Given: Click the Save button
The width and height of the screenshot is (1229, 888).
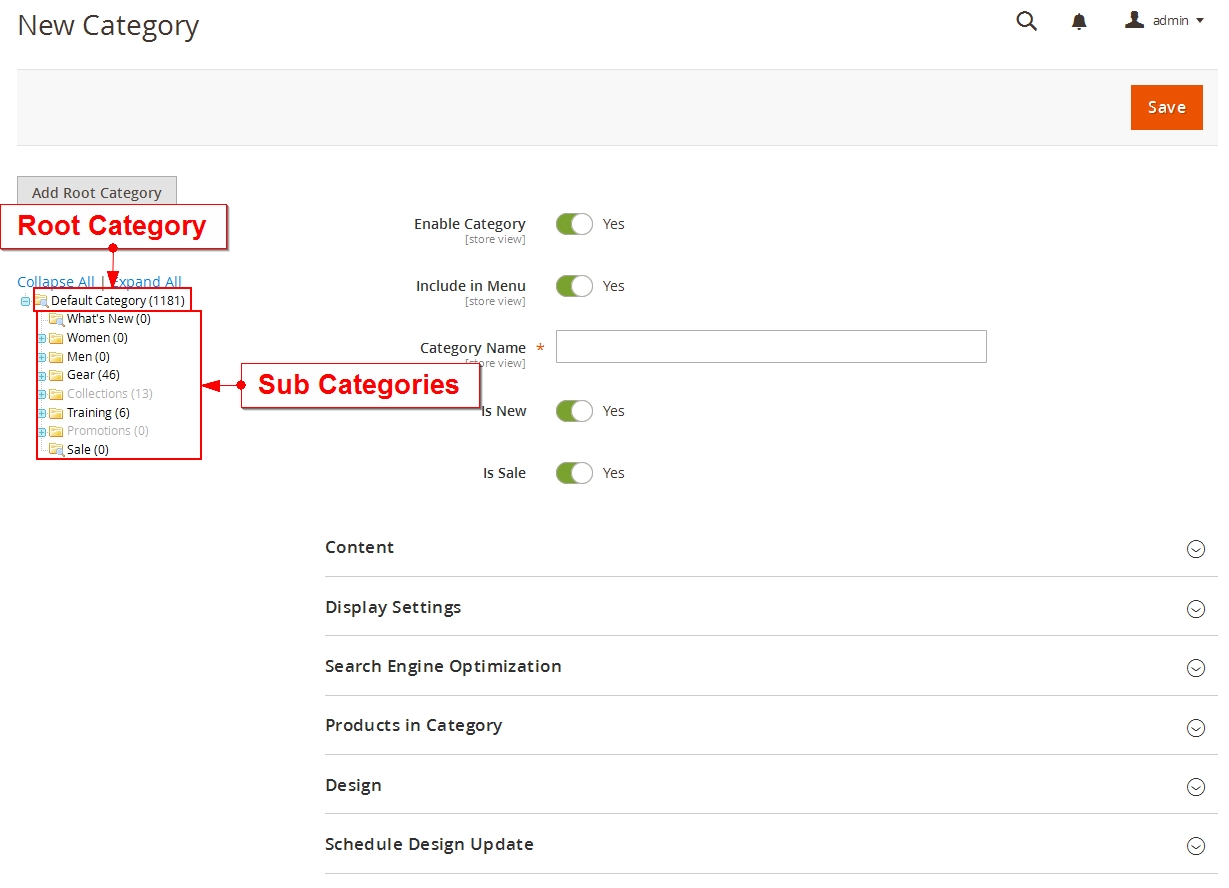Looking at the screenshot, I should pos(1166,107).
